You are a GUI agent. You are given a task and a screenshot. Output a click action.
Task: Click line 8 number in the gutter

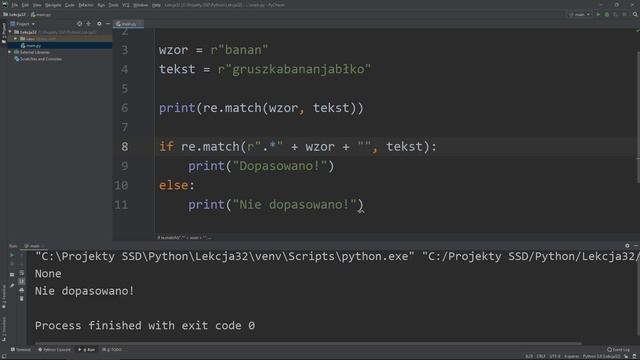(x=124, y=147)
